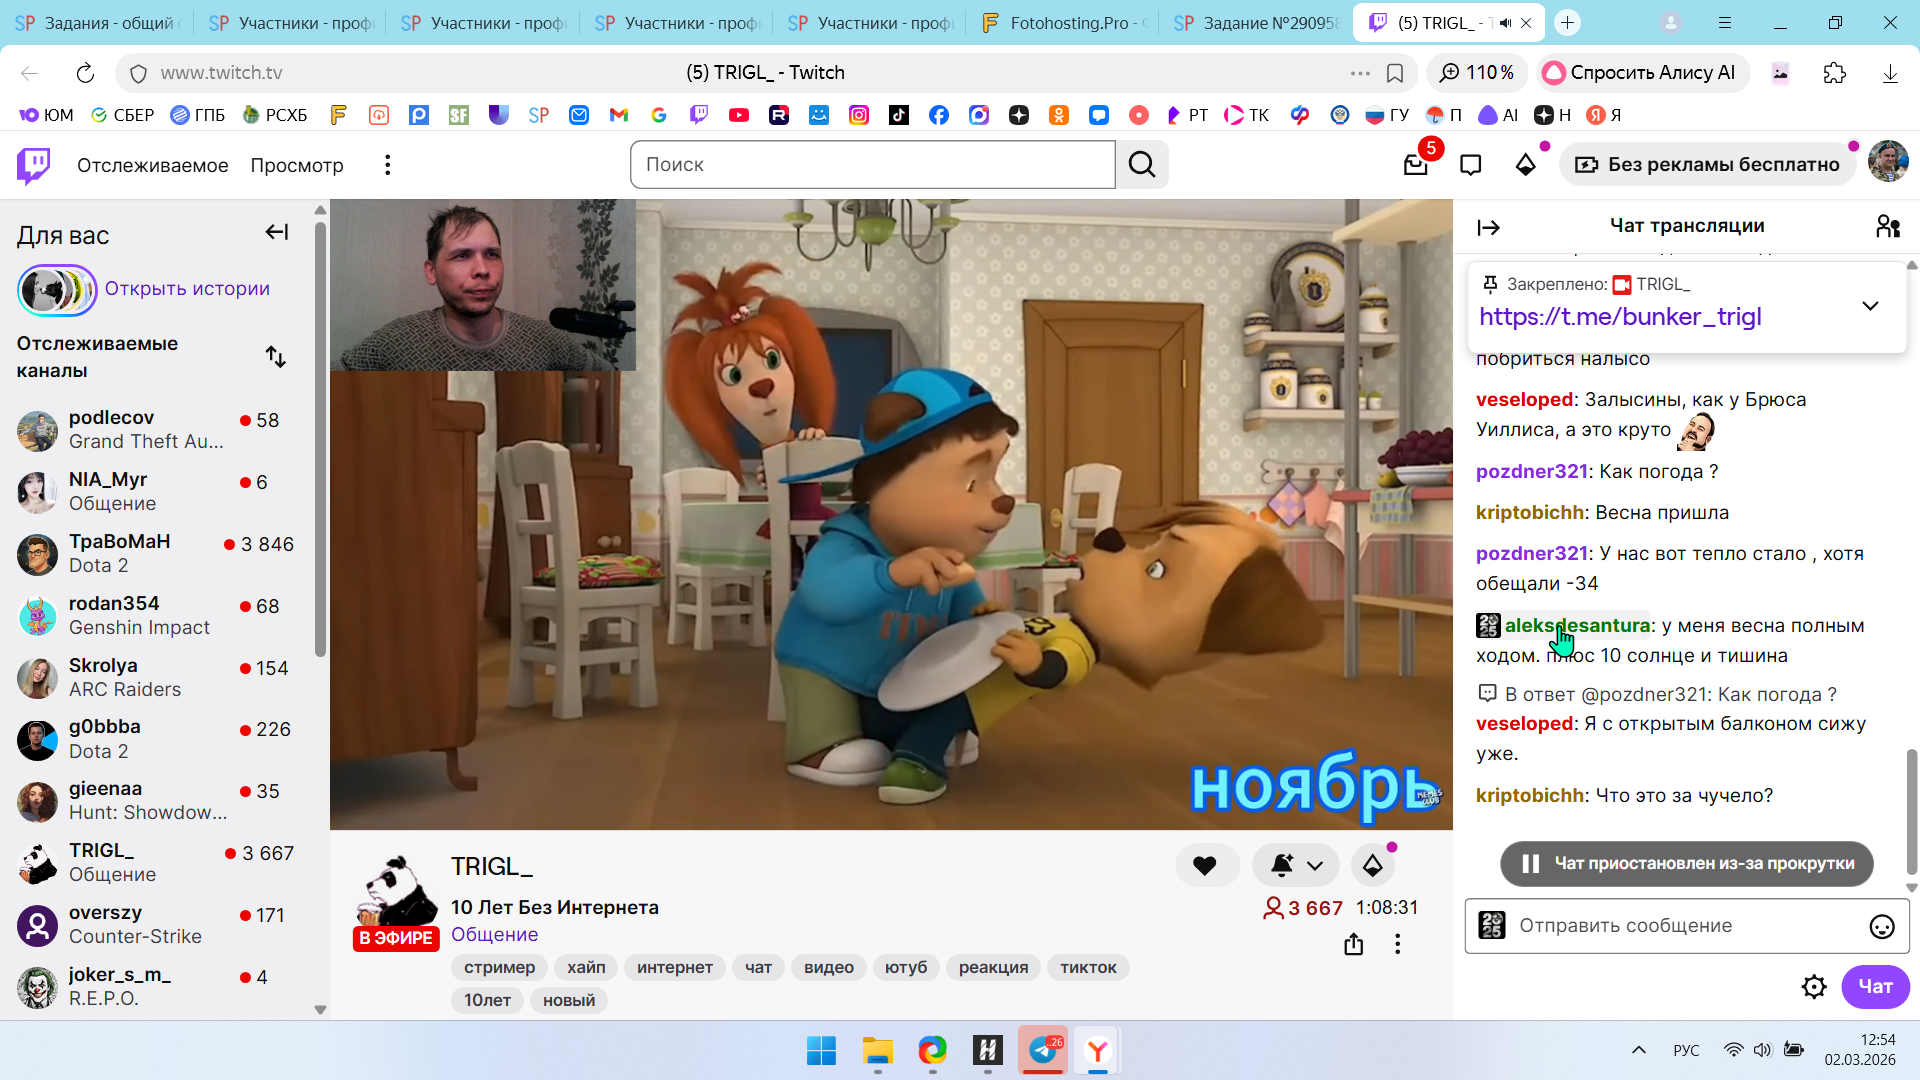Open the community users icon in chat
Image resolution: width=1920 pixels, height=1080 pixels.
coord(1887,226)
